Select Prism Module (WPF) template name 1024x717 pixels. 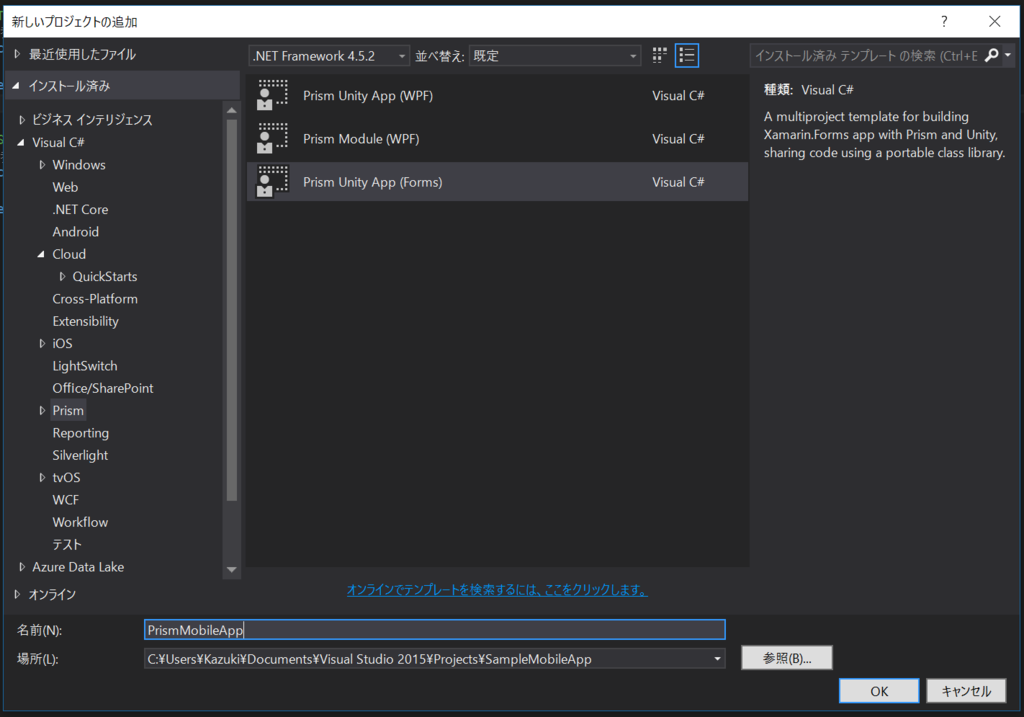tap(361, 138)
